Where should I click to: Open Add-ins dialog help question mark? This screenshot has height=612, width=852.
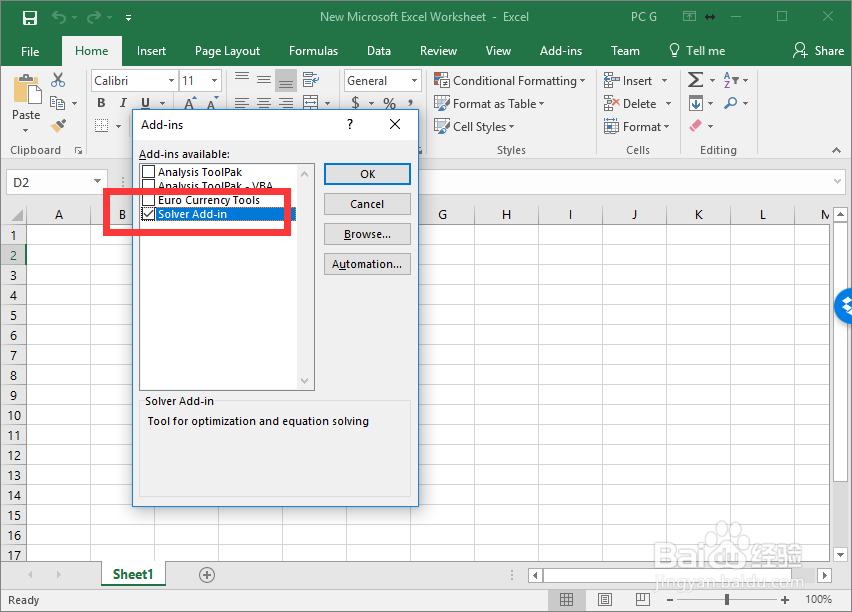350,124
